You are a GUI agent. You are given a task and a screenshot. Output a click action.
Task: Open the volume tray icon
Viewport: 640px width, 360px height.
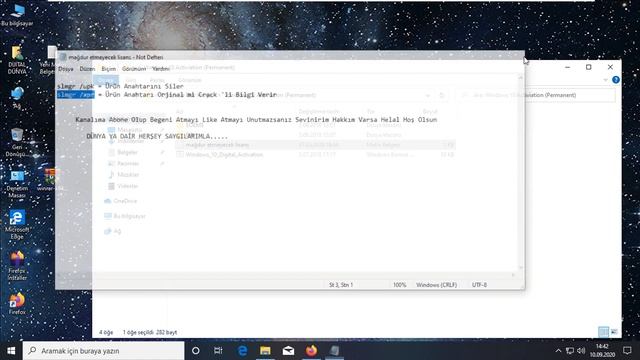581,351
